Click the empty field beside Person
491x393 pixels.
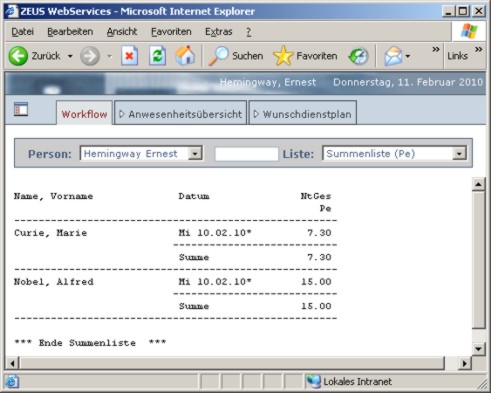(246, 154)
